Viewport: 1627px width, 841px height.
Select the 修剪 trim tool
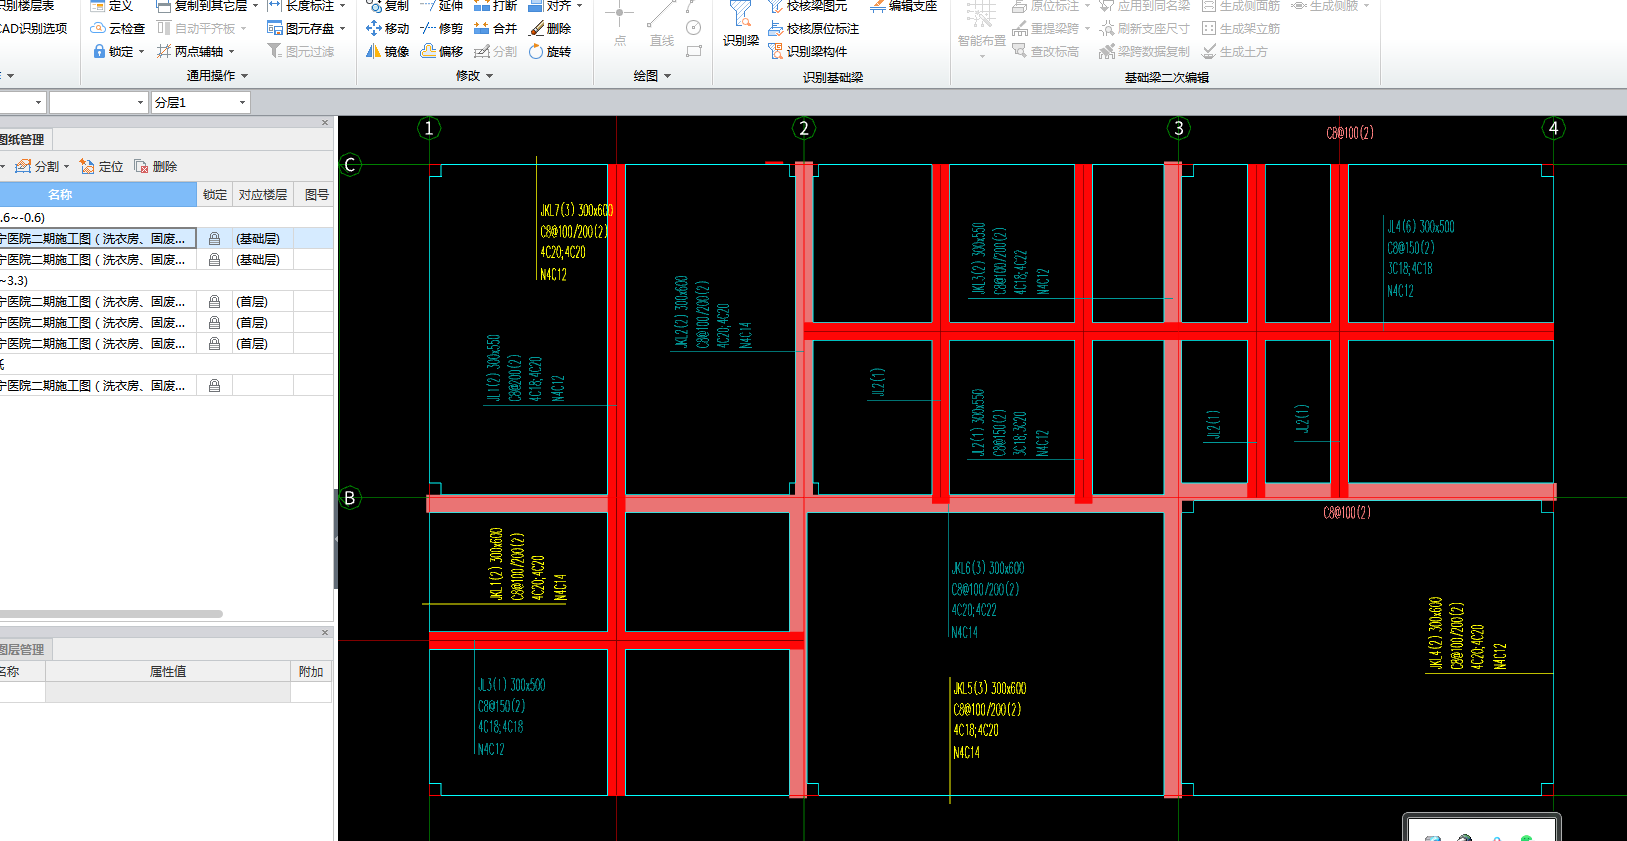pyautogui.click(x=442, y=29)
